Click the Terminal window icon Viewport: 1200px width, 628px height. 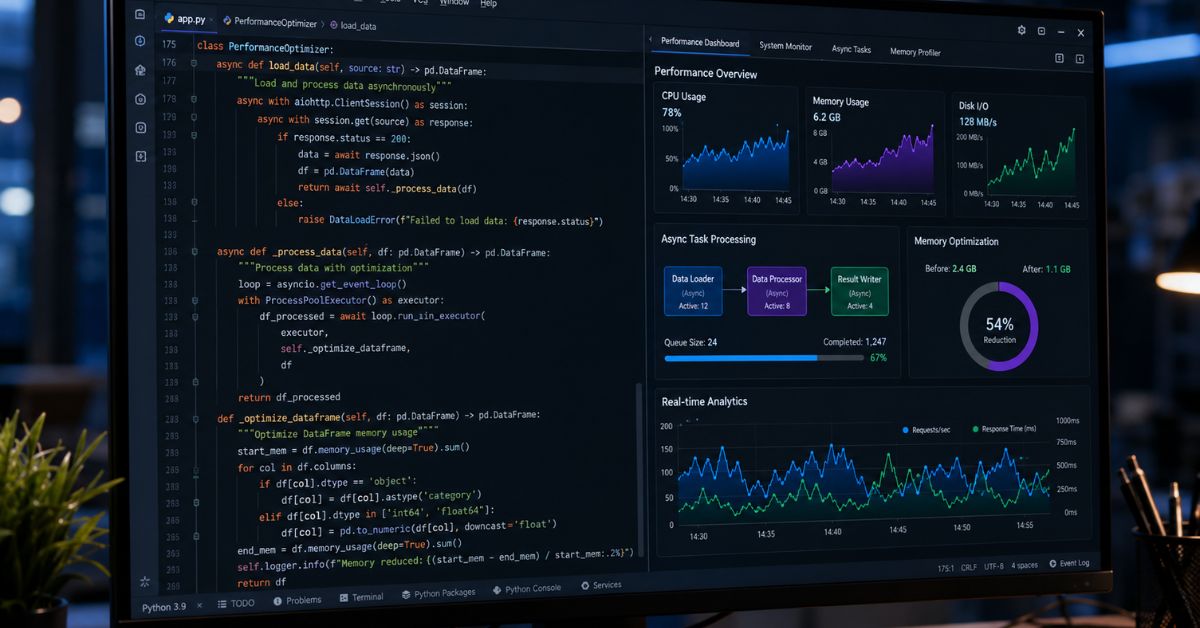(x=344, y=597)
